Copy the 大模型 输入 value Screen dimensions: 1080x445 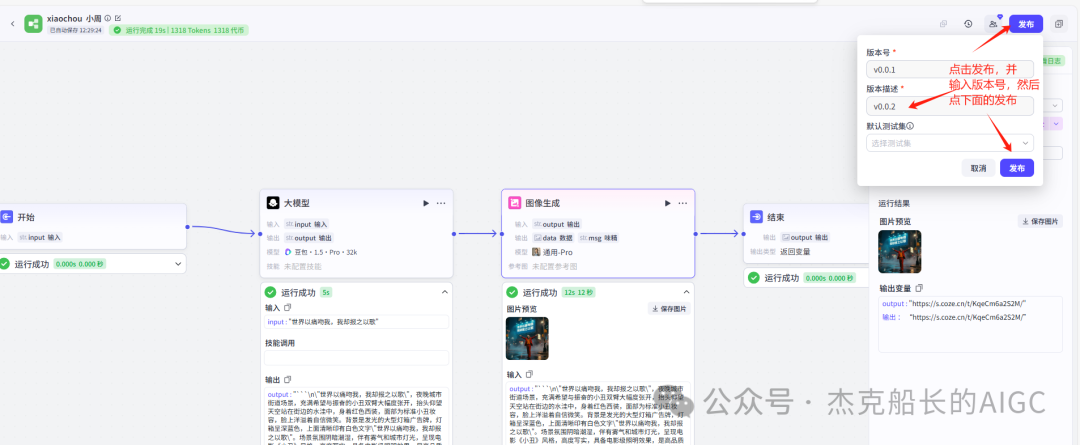click(x=288, y=307)
